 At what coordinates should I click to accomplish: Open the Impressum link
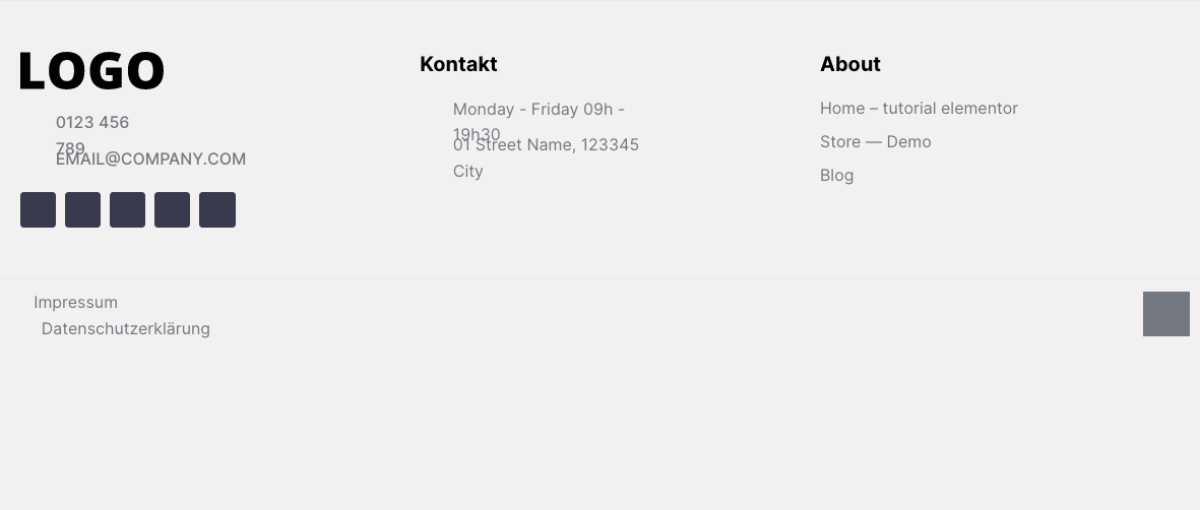point(75,302)
